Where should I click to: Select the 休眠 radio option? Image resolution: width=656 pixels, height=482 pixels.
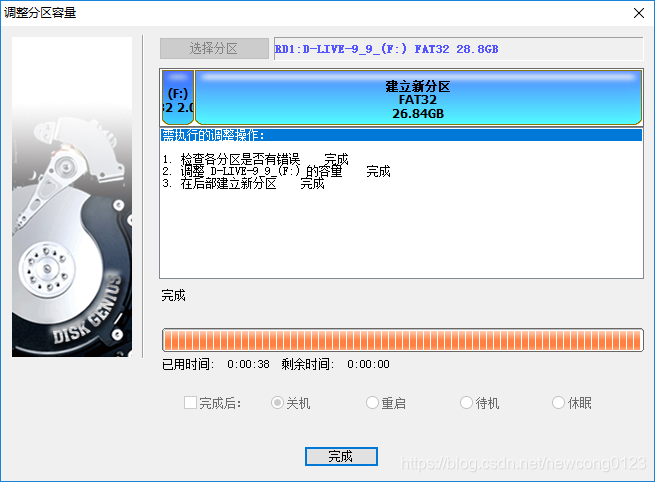pyautogui.click(x=558, y=403)
